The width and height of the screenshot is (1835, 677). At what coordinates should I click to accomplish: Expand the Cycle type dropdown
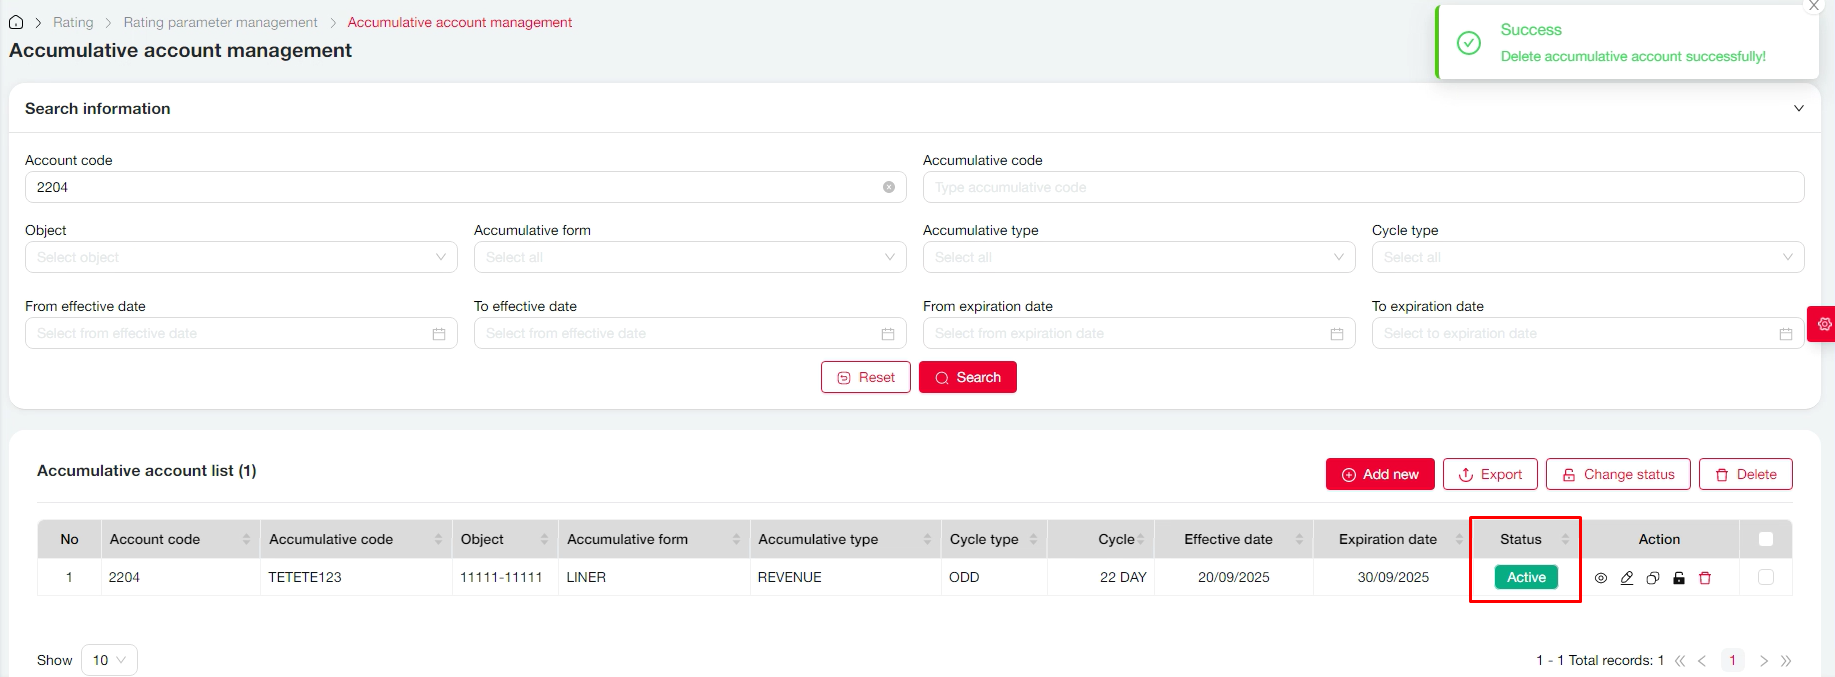click(1587, 257)
